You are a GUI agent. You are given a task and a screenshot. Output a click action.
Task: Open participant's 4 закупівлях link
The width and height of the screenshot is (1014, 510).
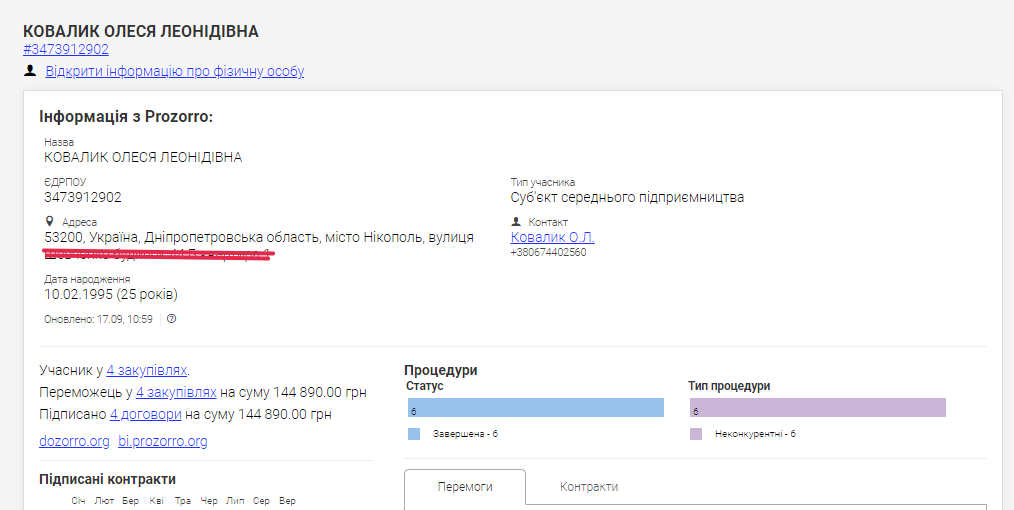147,370
